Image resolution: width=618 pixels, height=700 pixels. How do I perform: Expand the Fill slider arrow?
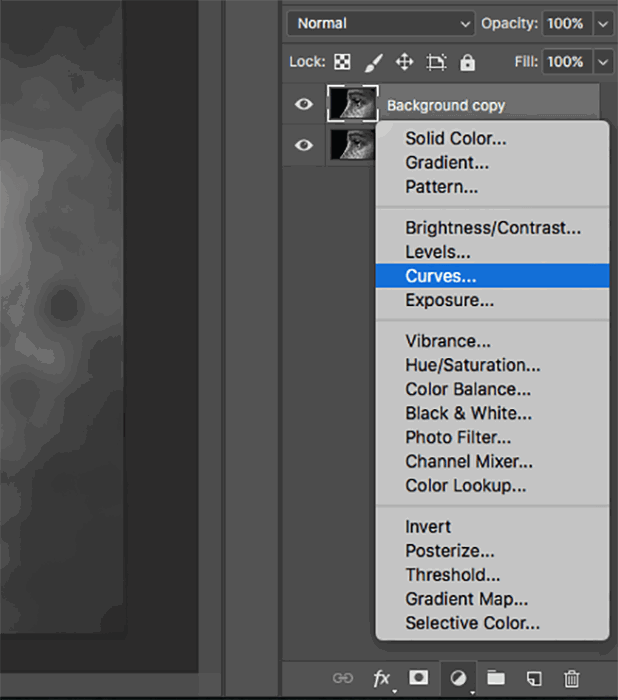[603, 62]
